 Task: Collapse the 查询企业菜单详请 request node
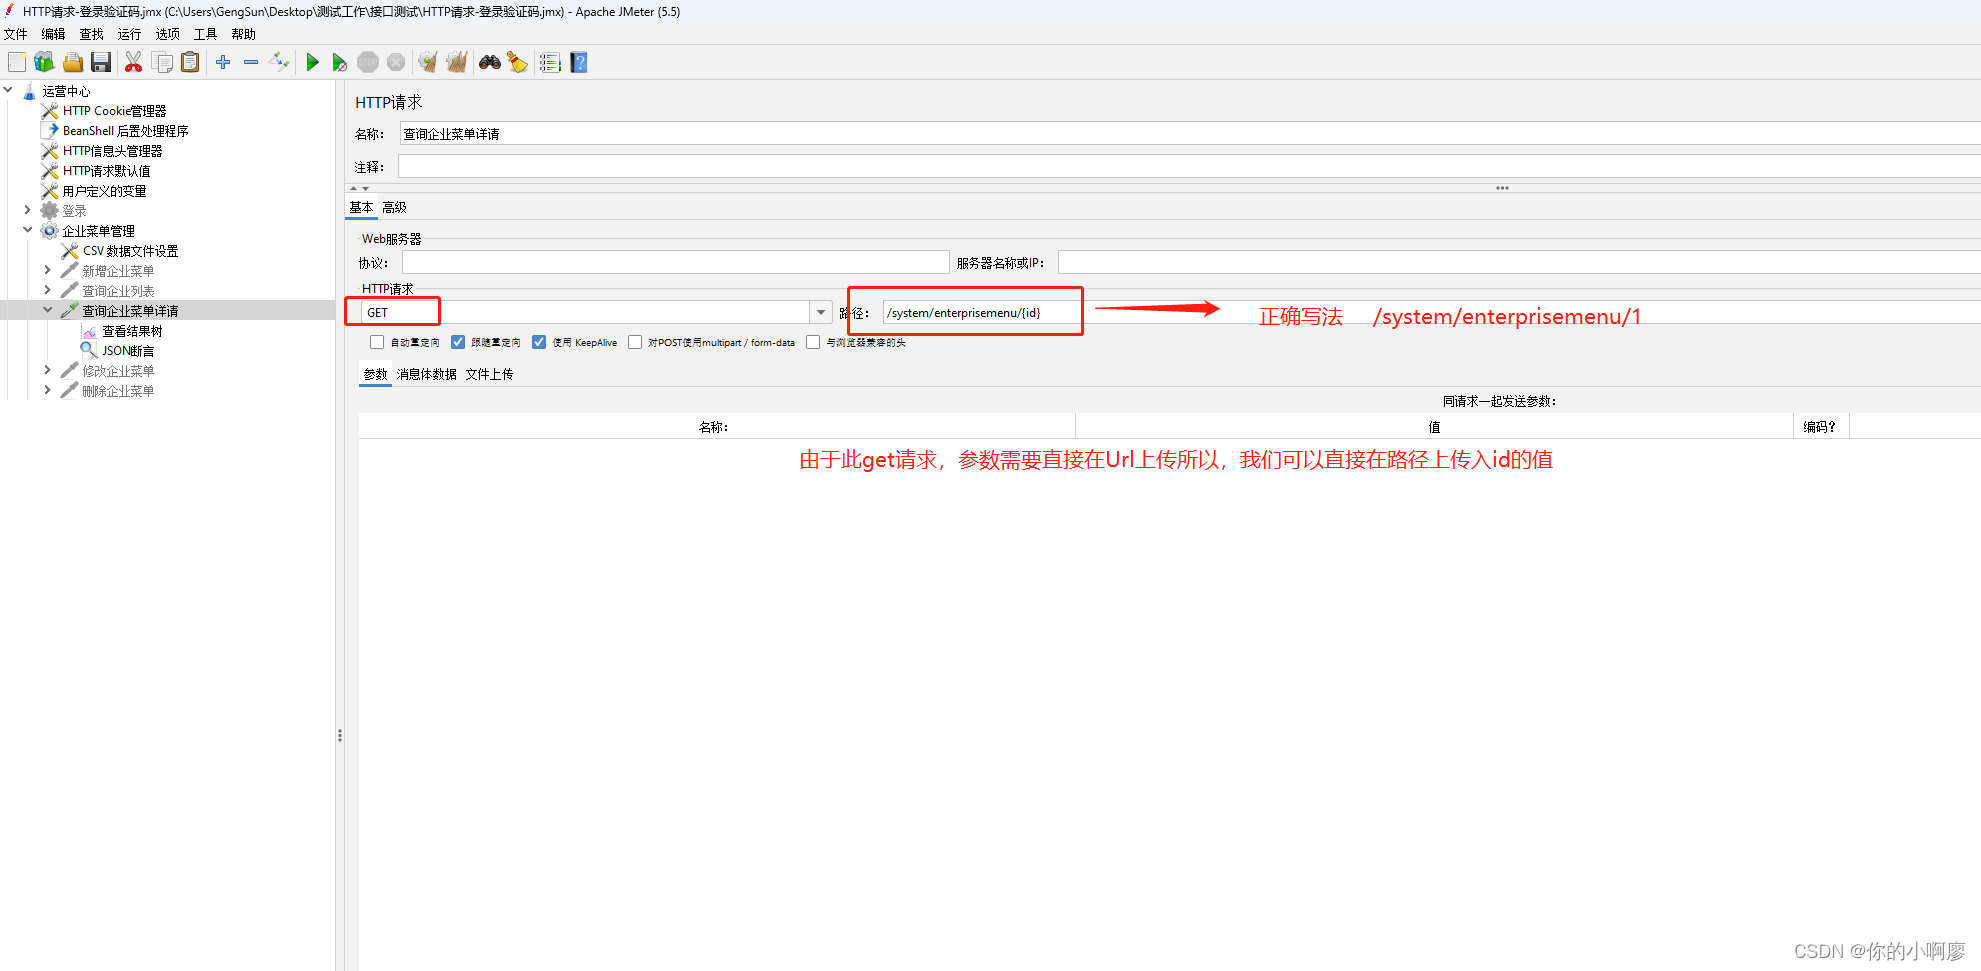tap(47, 310)
